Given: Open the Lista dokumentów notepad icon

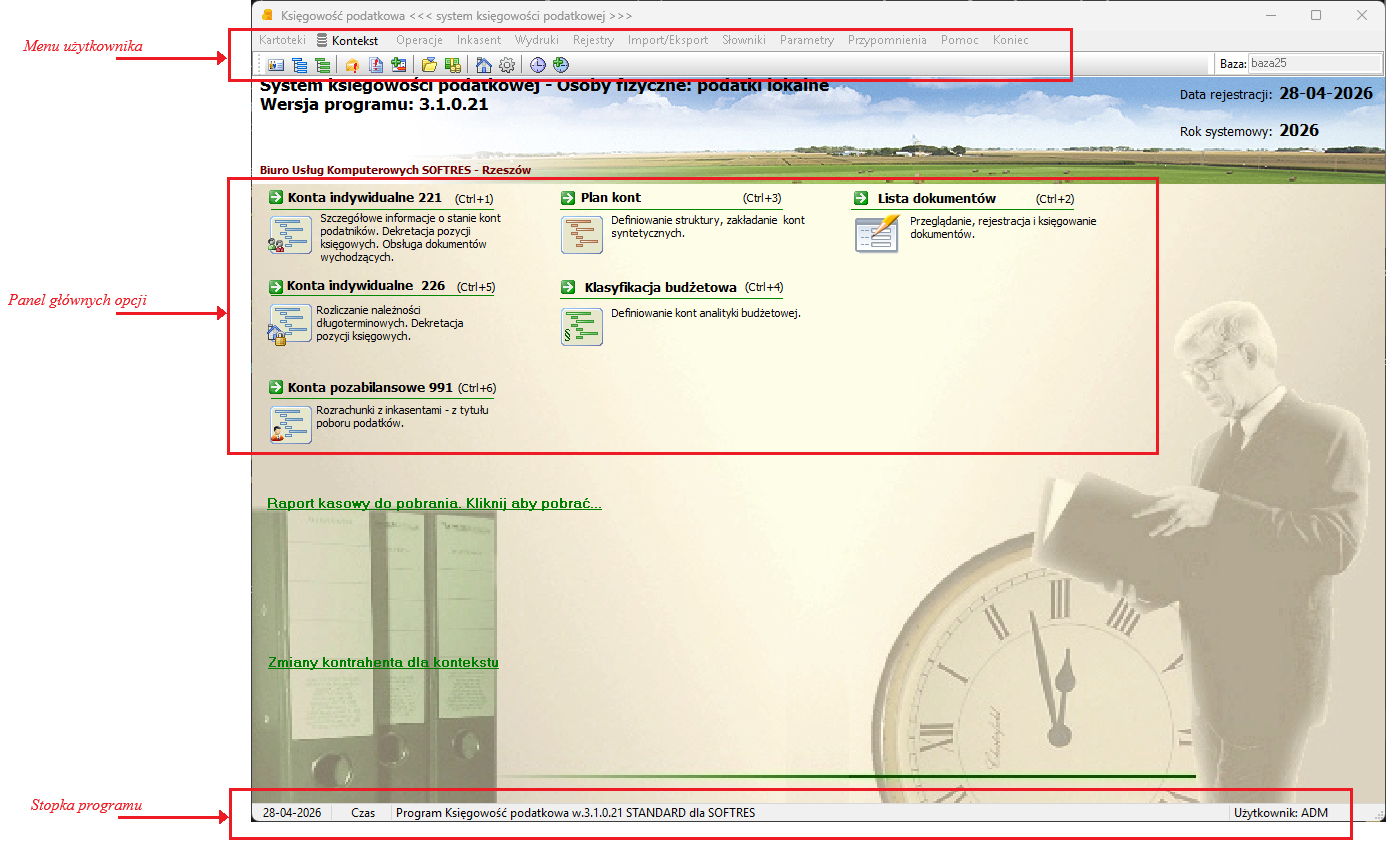Looking at the screenshot, I should click(x=876, y=233).
